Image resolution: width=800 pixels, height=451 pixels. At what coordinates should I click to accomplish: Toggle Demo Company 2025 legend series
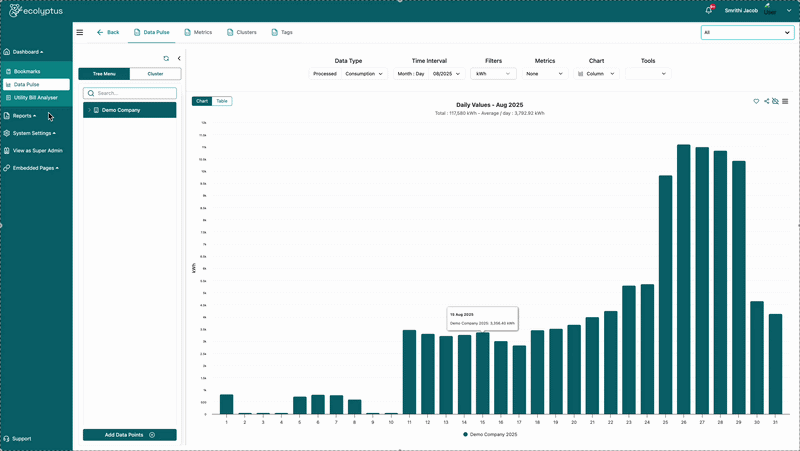click(x=490, y=435)
